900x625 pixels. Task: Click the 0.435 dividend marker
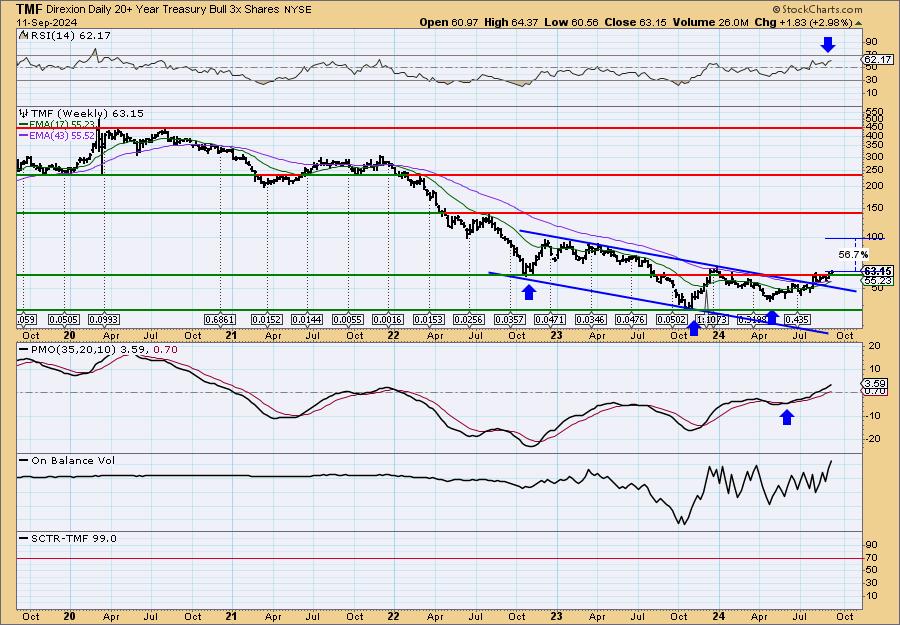[x=797, y=319]
